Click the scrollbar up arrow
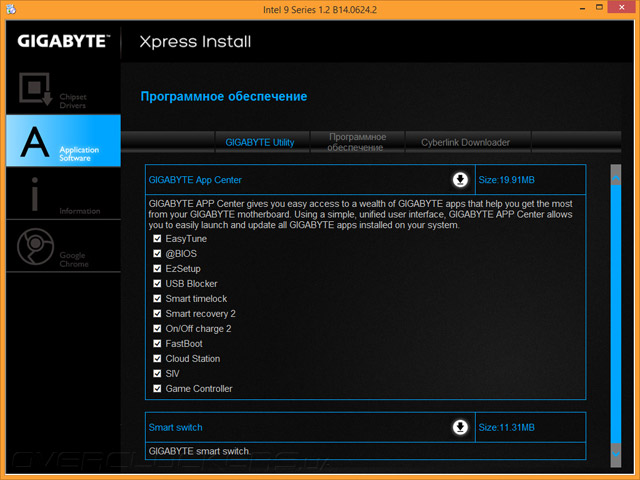 [616, 179]
